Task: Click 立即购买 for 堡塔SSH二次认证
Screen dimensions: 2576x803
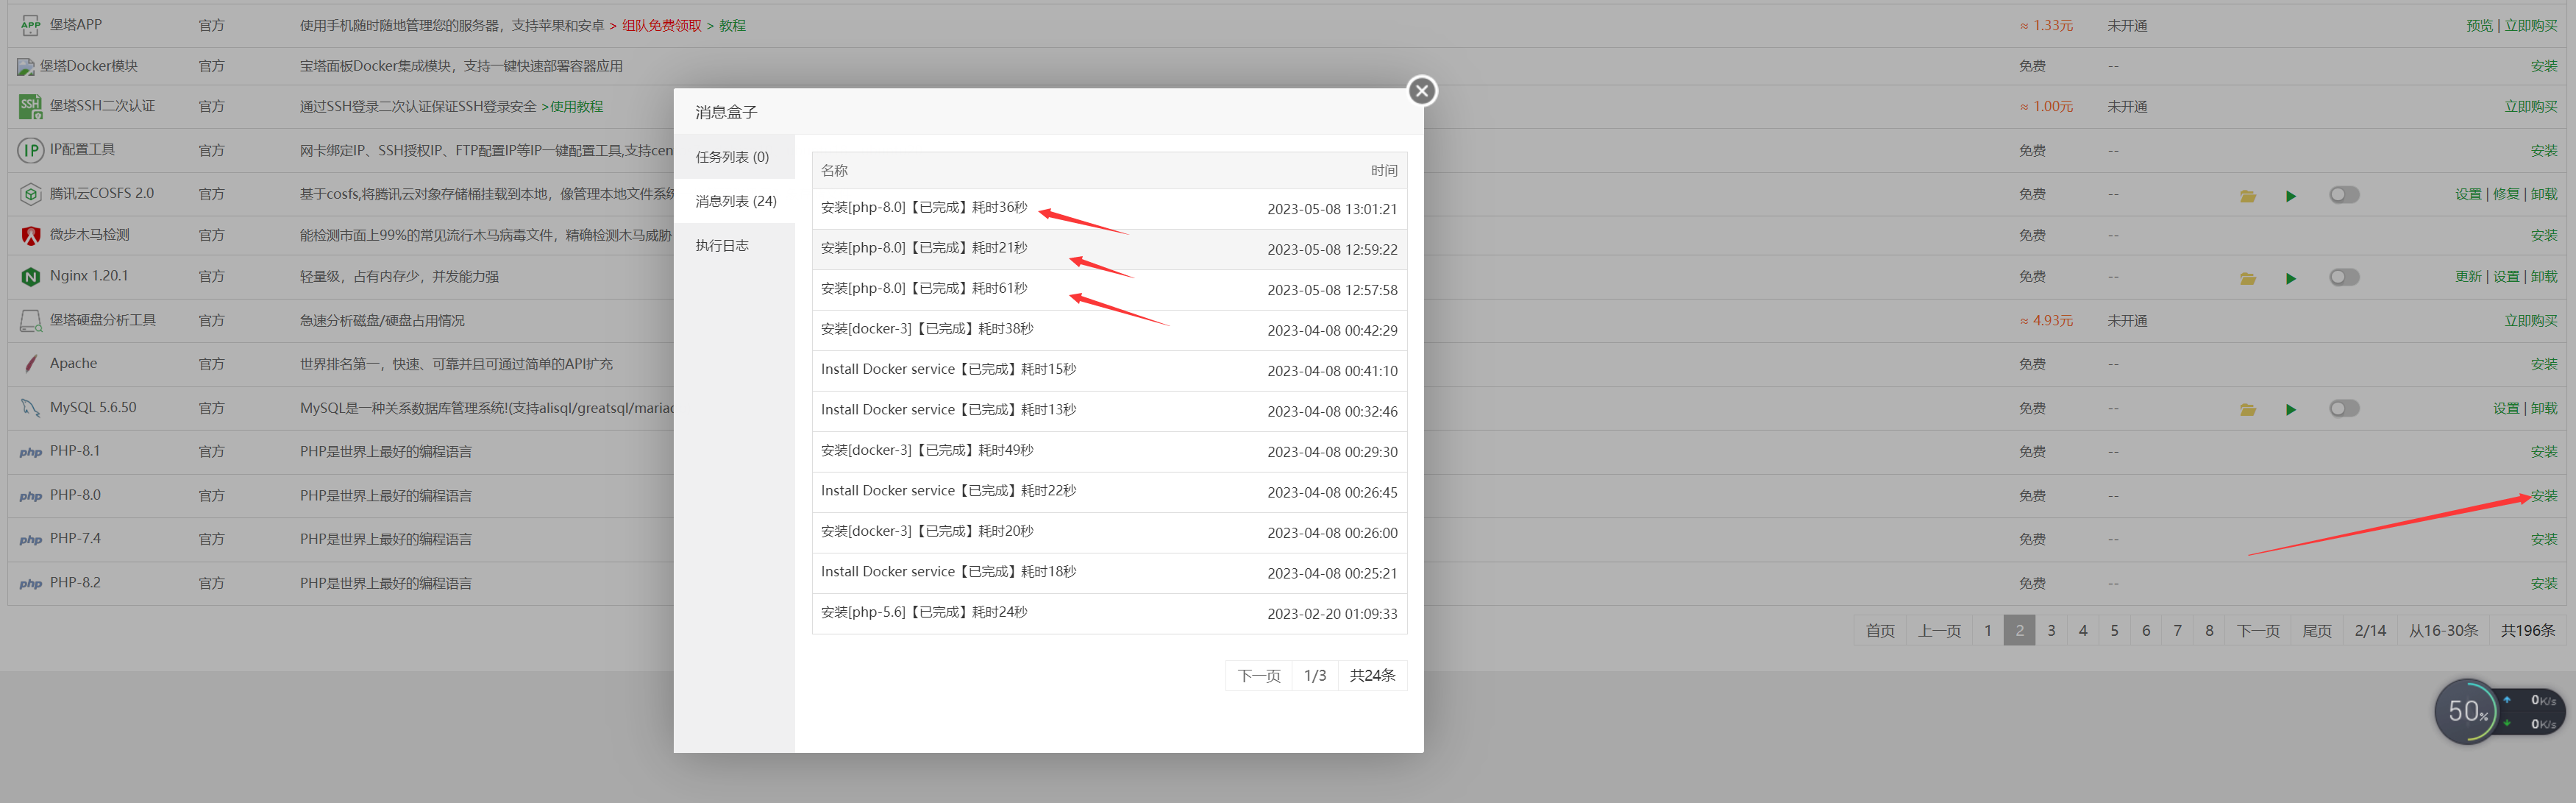Action: tap(2530, 106)
